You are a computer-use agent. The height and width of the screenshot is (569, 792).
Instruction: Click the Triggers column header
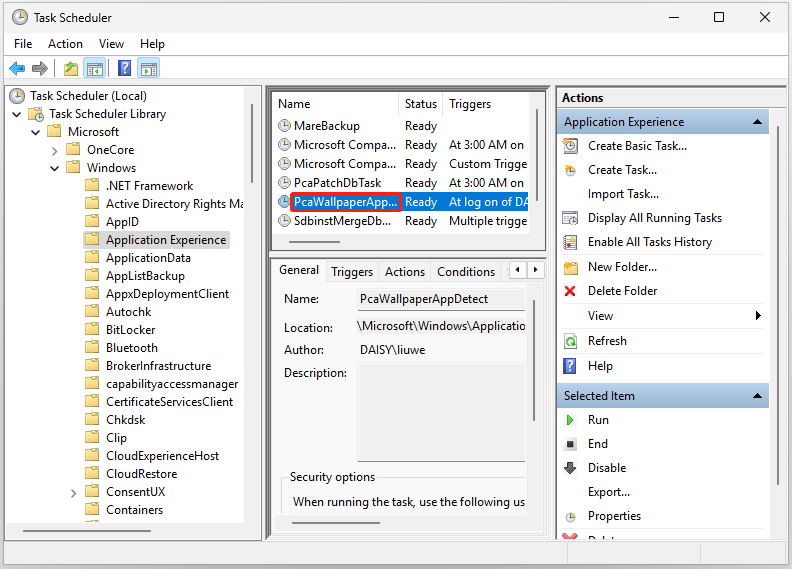click(486, 104)
